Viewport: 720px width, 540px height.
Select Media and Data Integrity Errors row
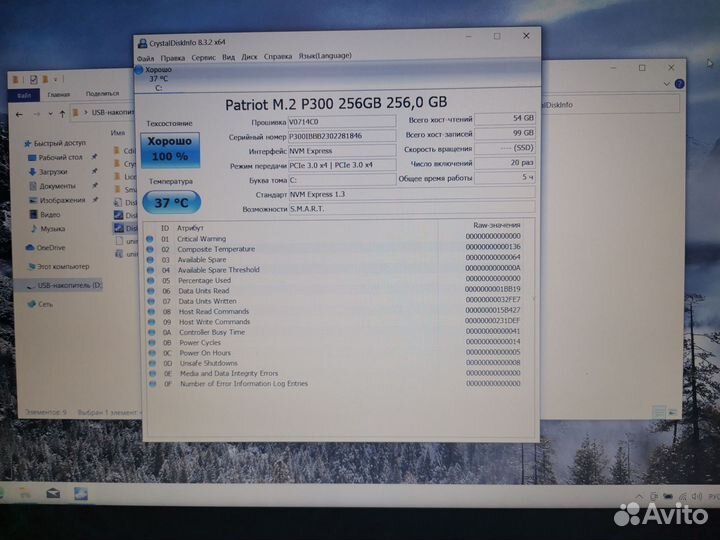334,373
